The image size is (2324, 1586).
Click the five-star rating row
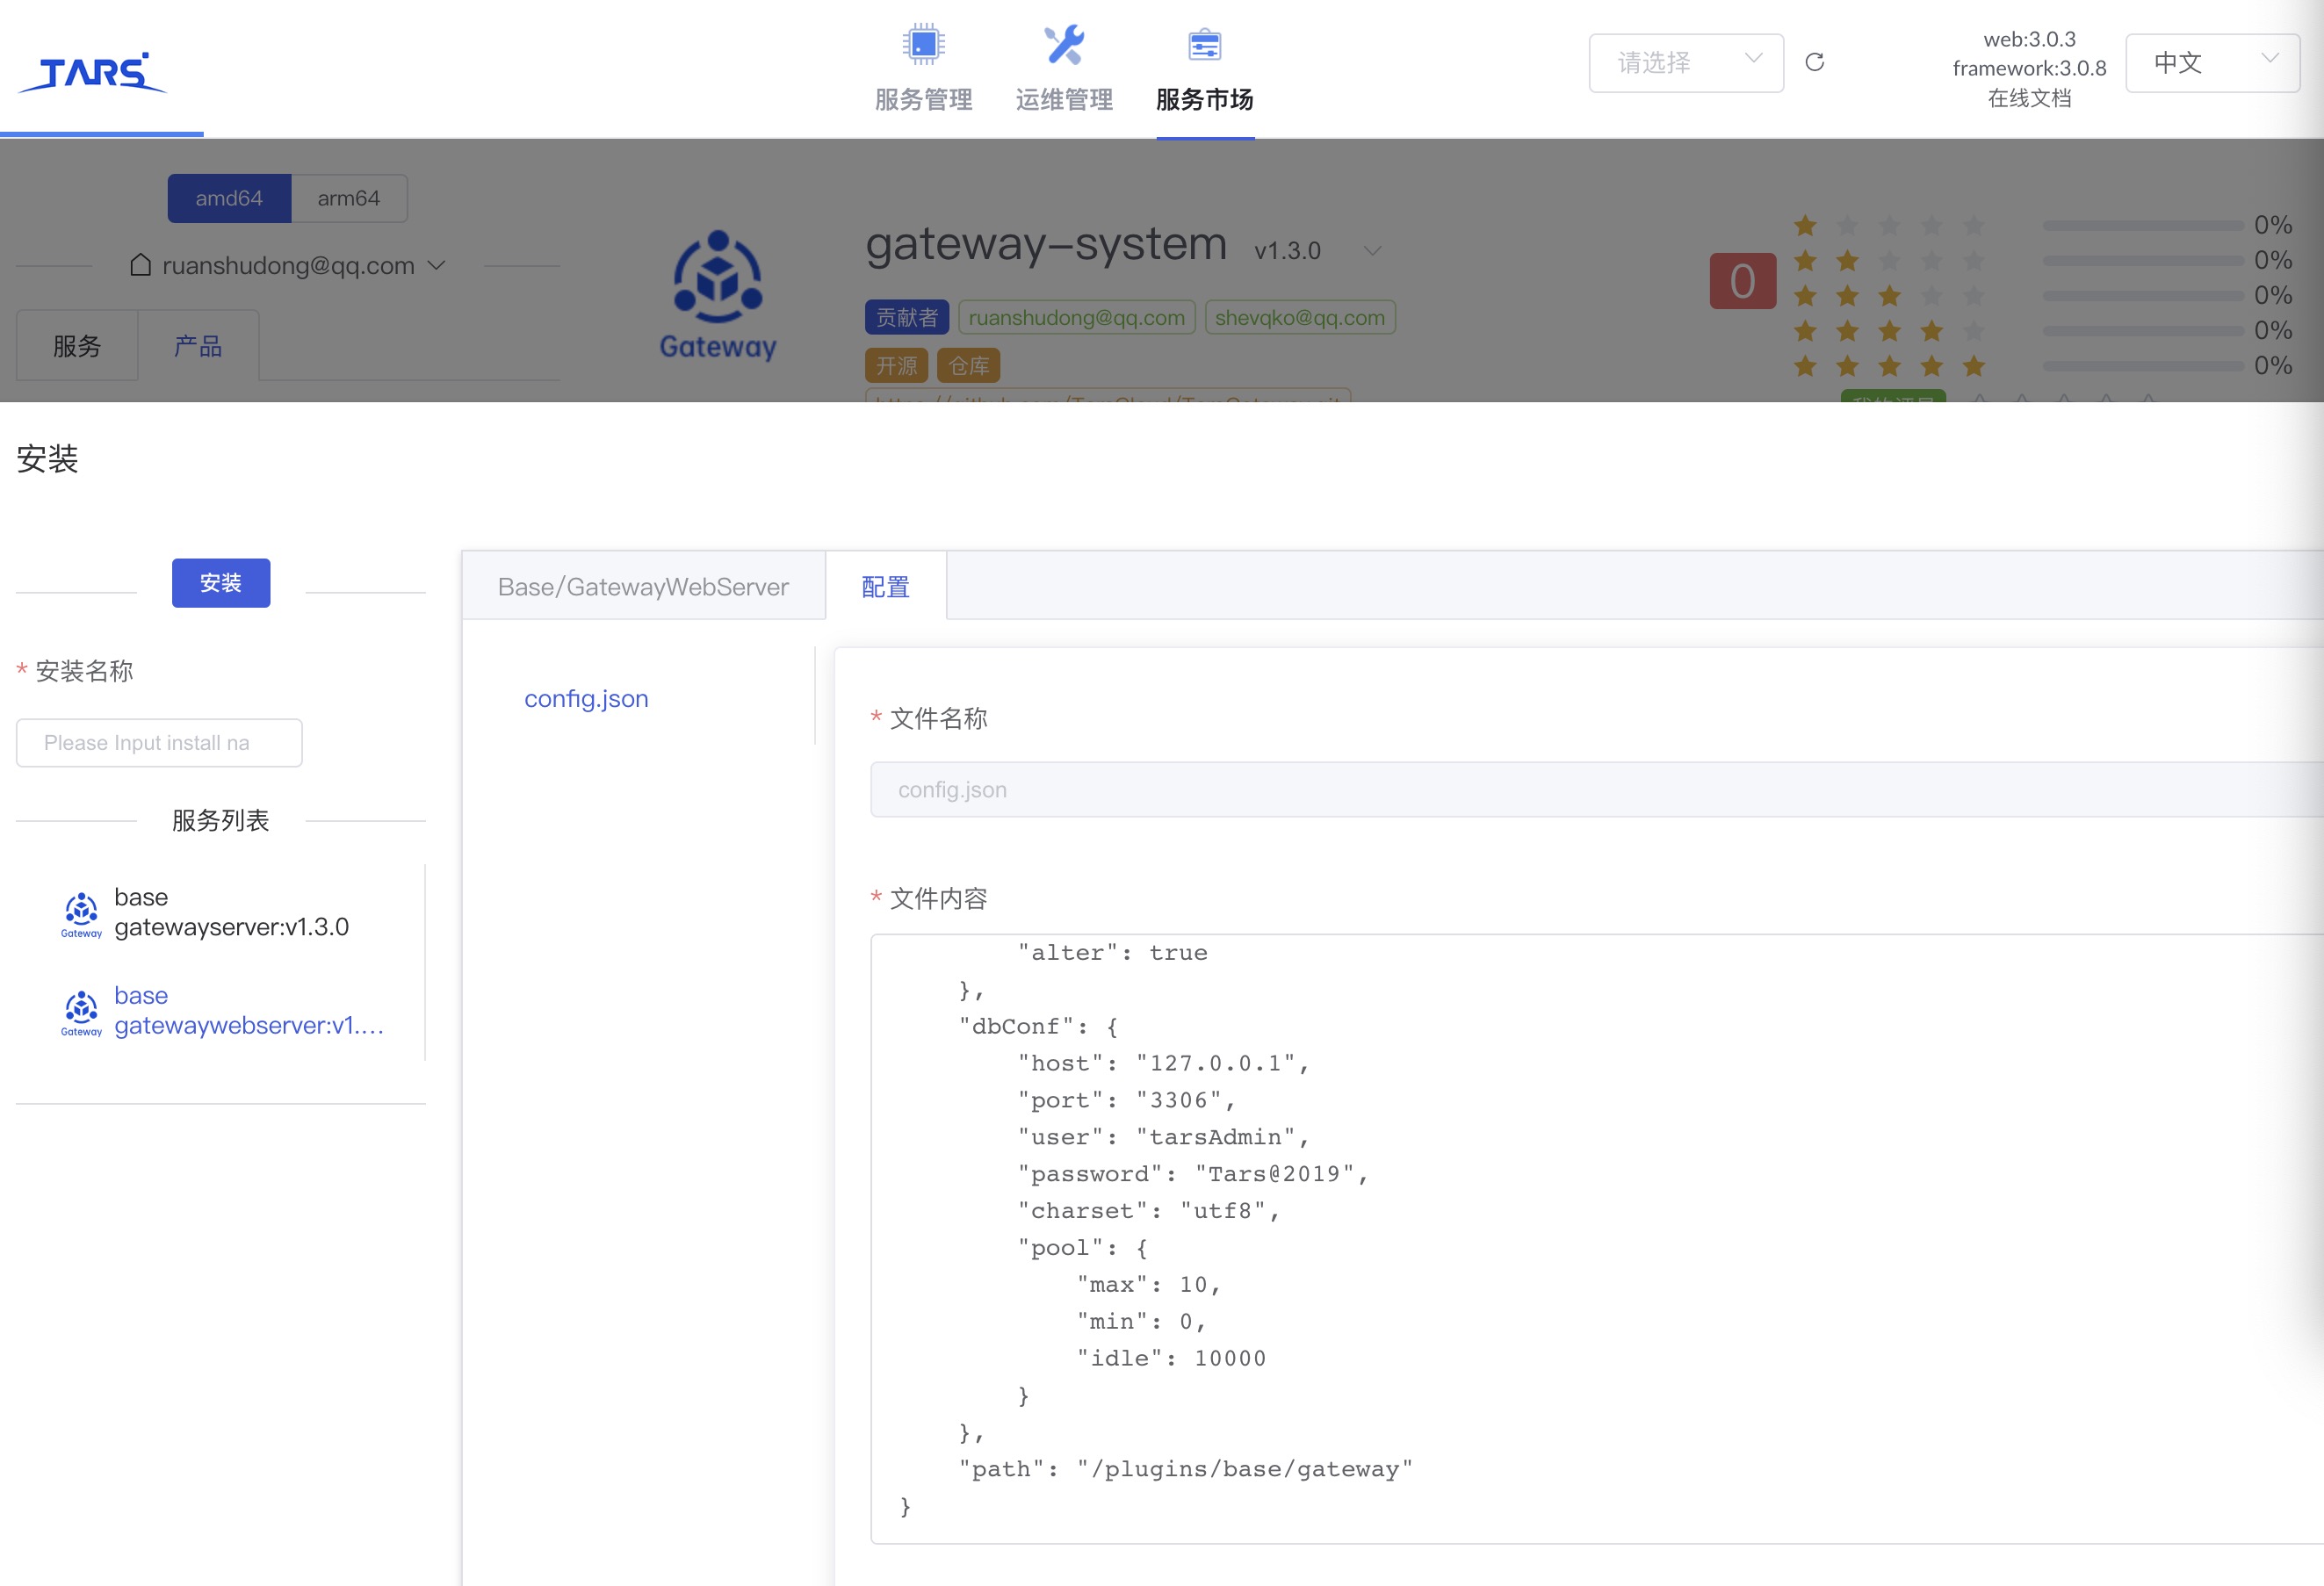coord(1888,366)
